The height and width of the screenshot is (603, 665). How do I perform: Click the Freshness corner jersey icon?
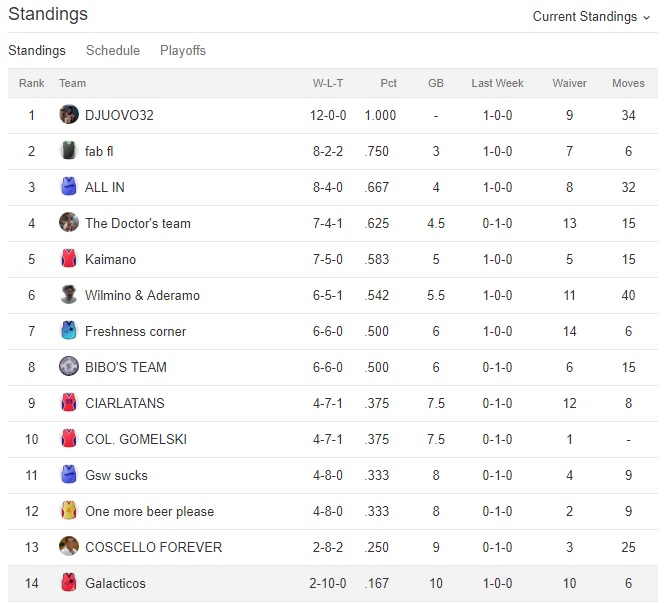68,331
